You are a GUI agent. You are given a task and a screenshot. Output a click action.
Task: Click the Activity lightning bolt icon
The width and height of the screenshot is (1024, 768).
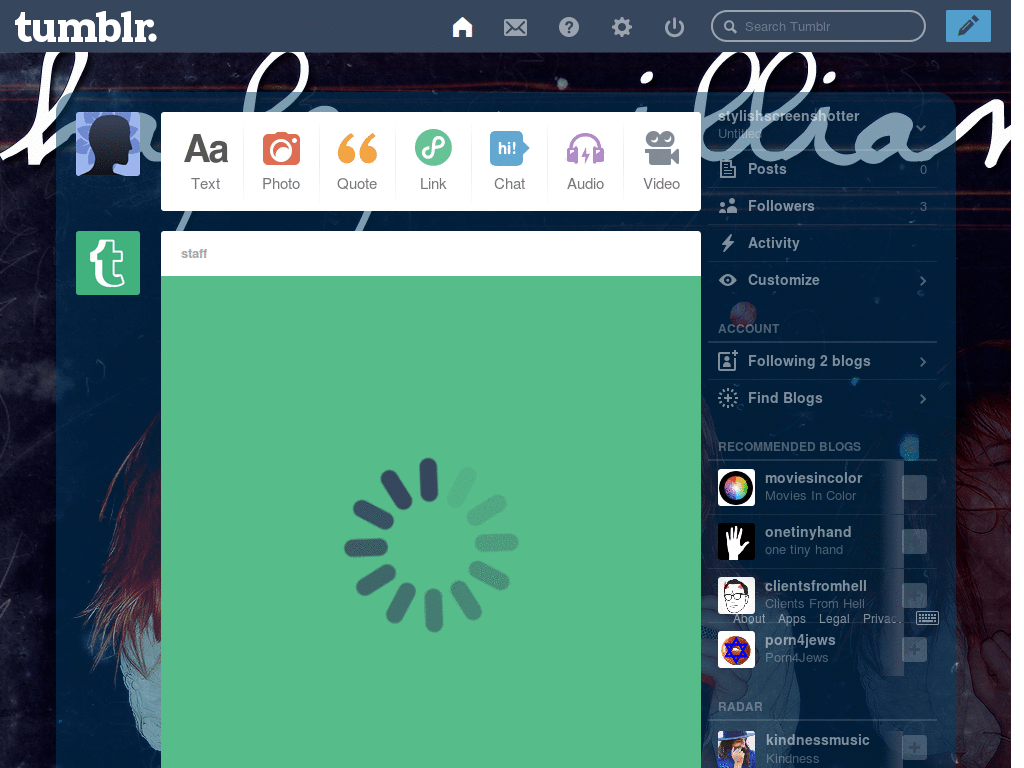pyautogui.click(x=728, y=243)
